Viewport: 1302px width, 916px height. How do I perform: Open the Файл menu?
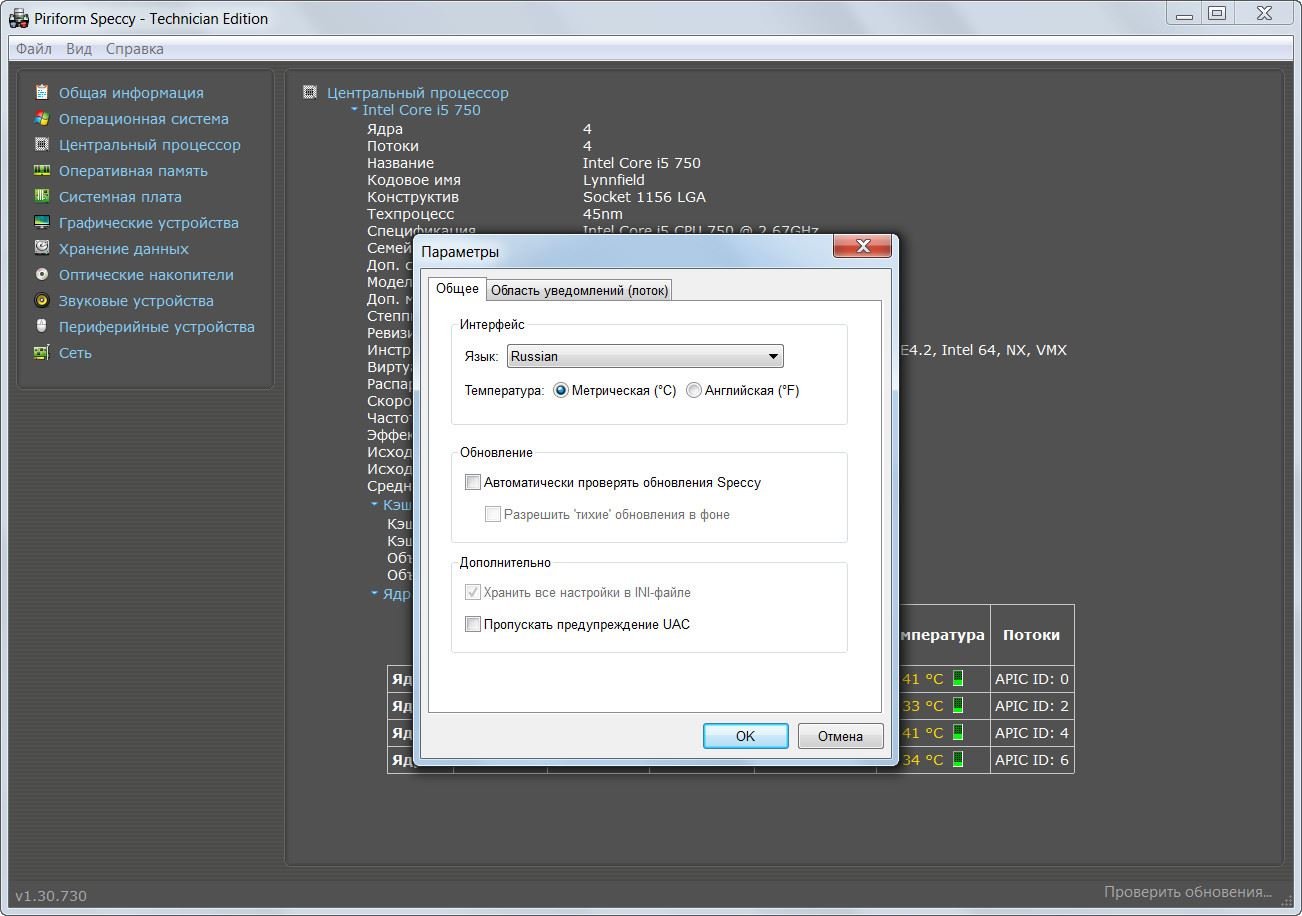(34, 49)
